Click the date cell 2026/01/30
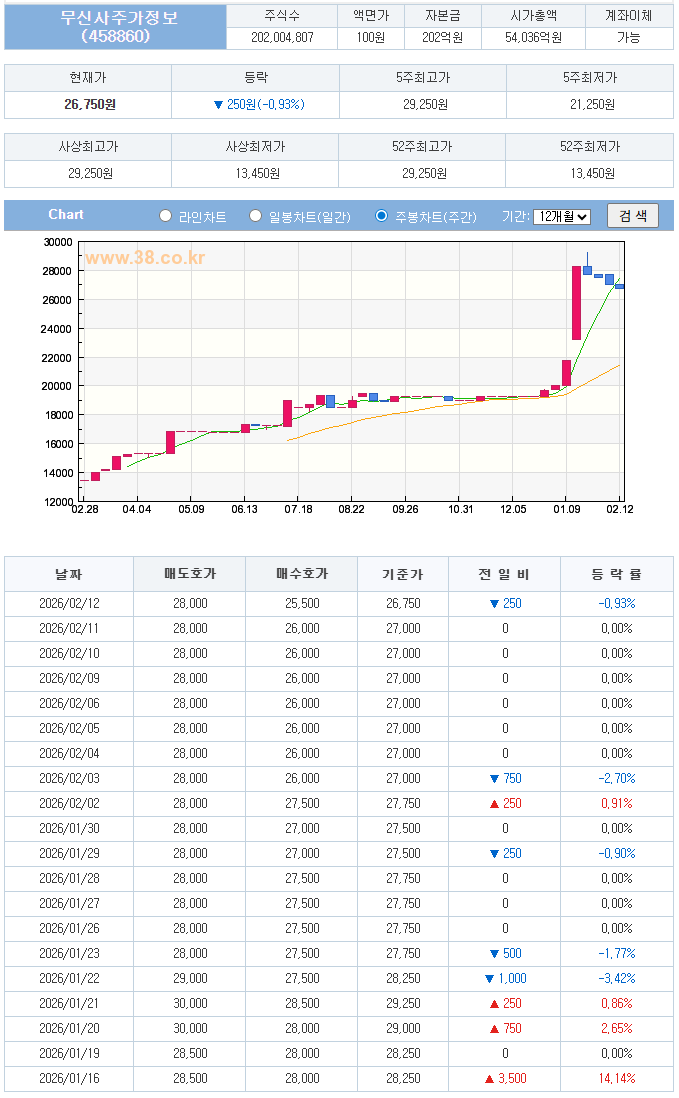The height and width of the screenshot is (1098, 679). (x=69, y=829)
